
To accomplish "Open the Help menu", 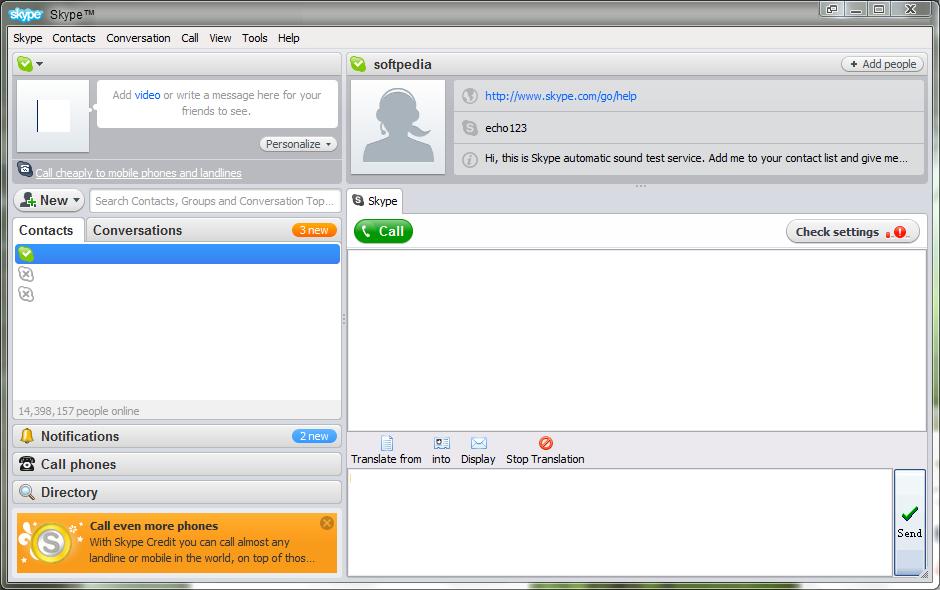I will [288, 38].
